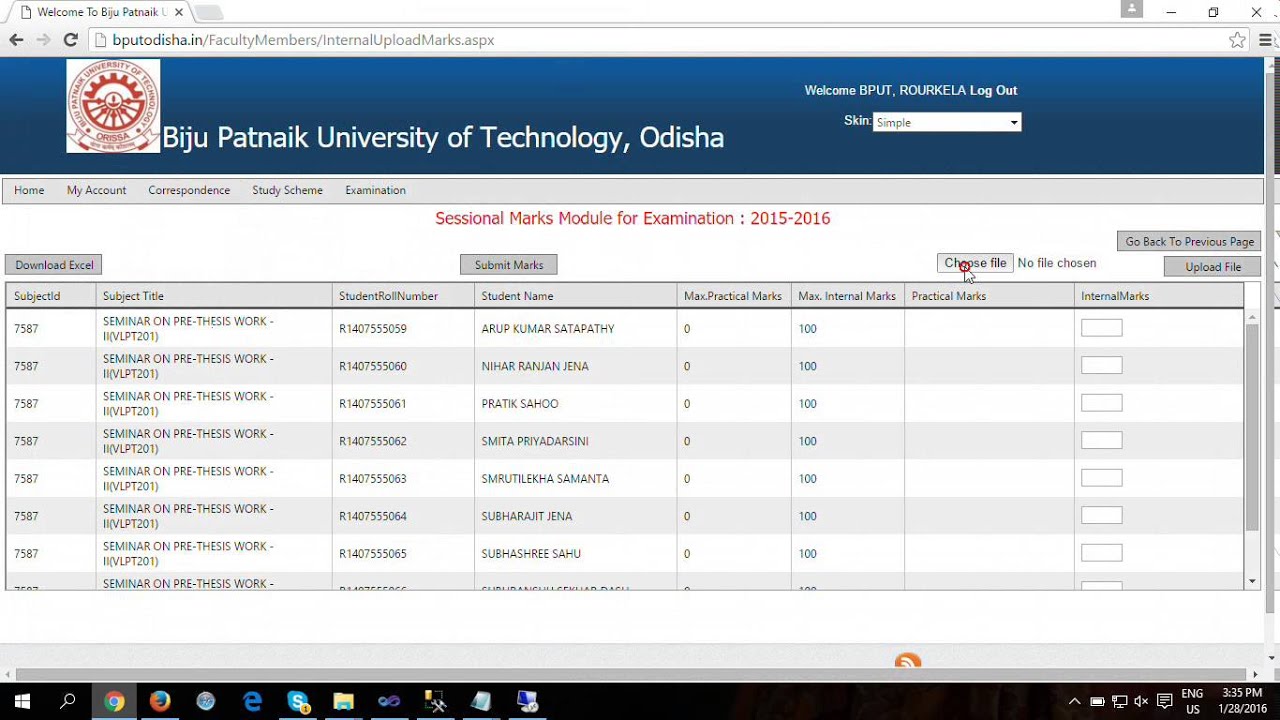Click the BPUT university logo
The height and width of the screenshot is (720, 1280).
tap(113, 106)
